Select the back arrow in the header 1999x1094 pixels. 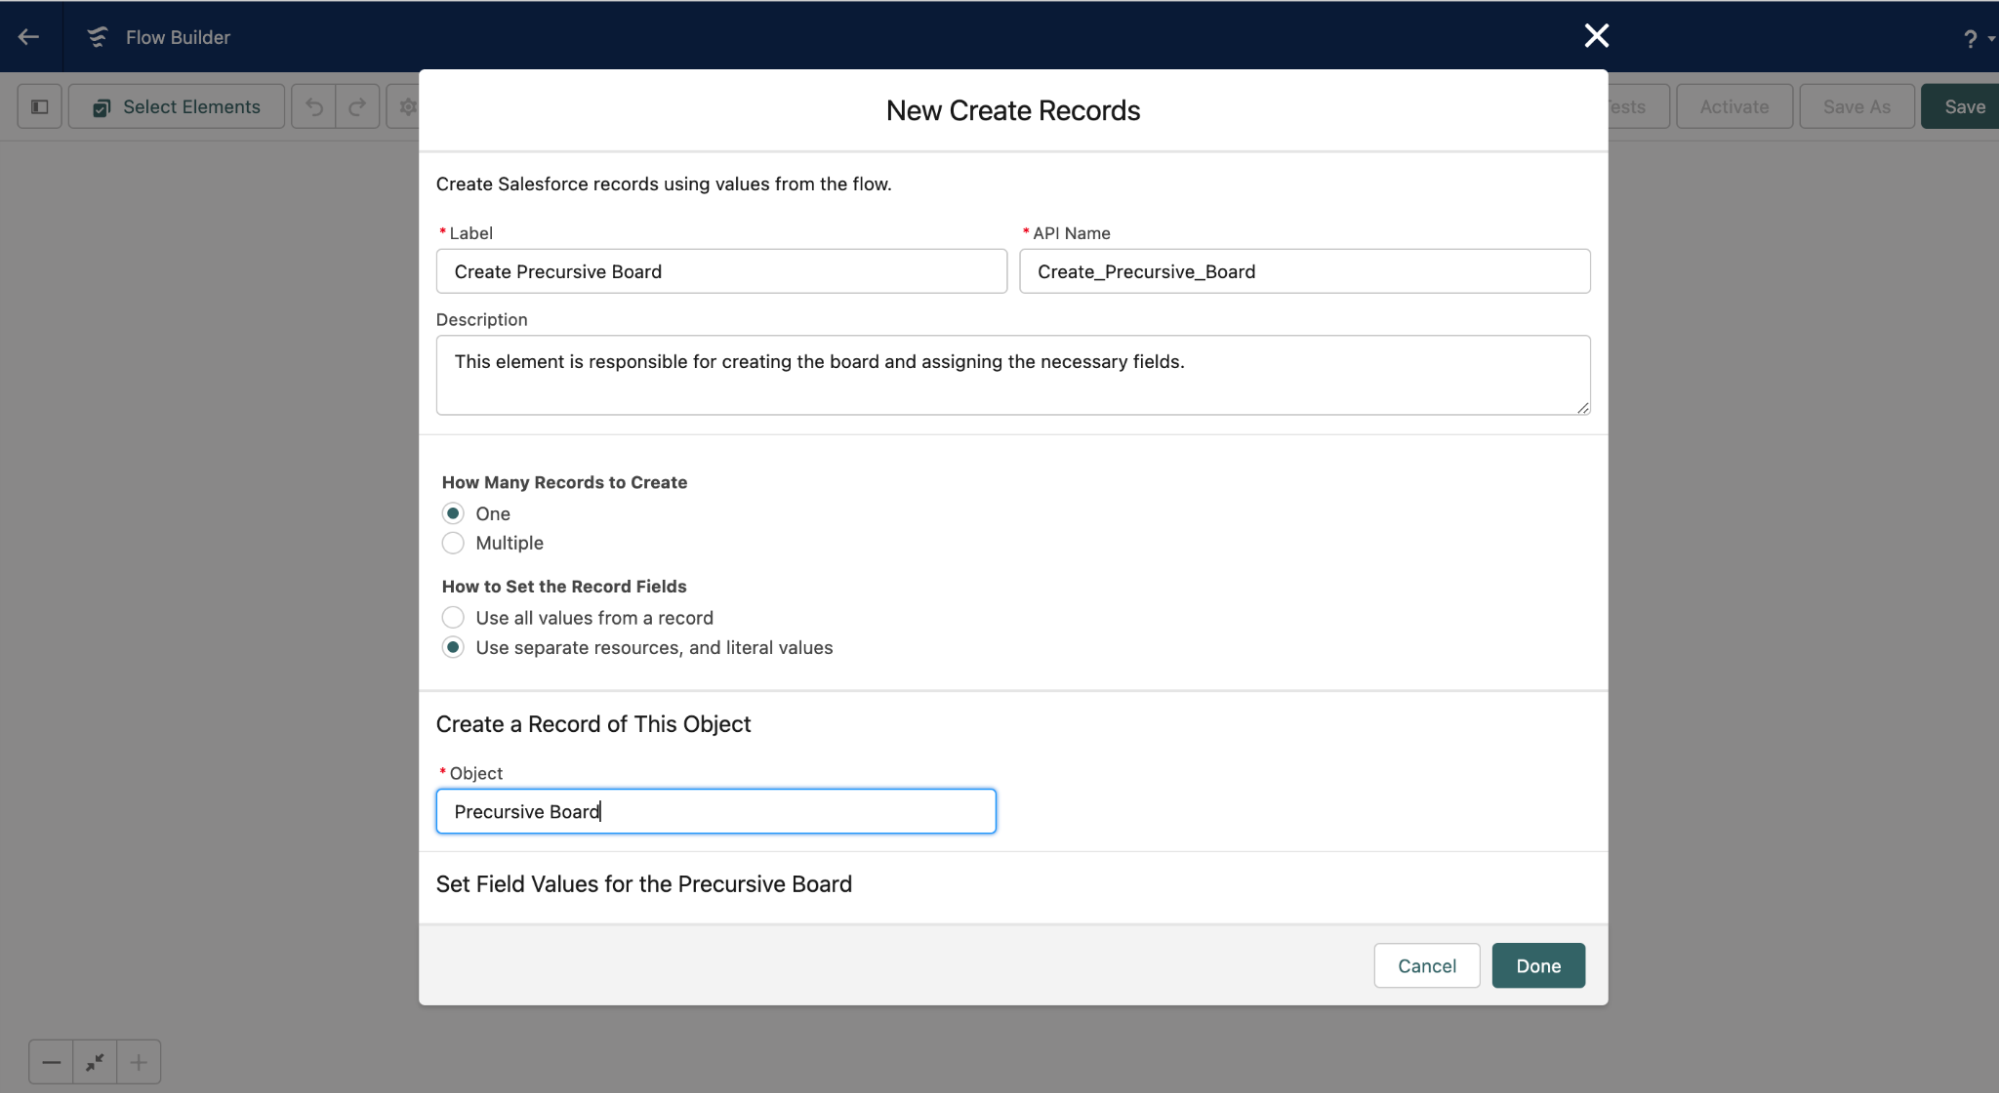tap(27, 36)
